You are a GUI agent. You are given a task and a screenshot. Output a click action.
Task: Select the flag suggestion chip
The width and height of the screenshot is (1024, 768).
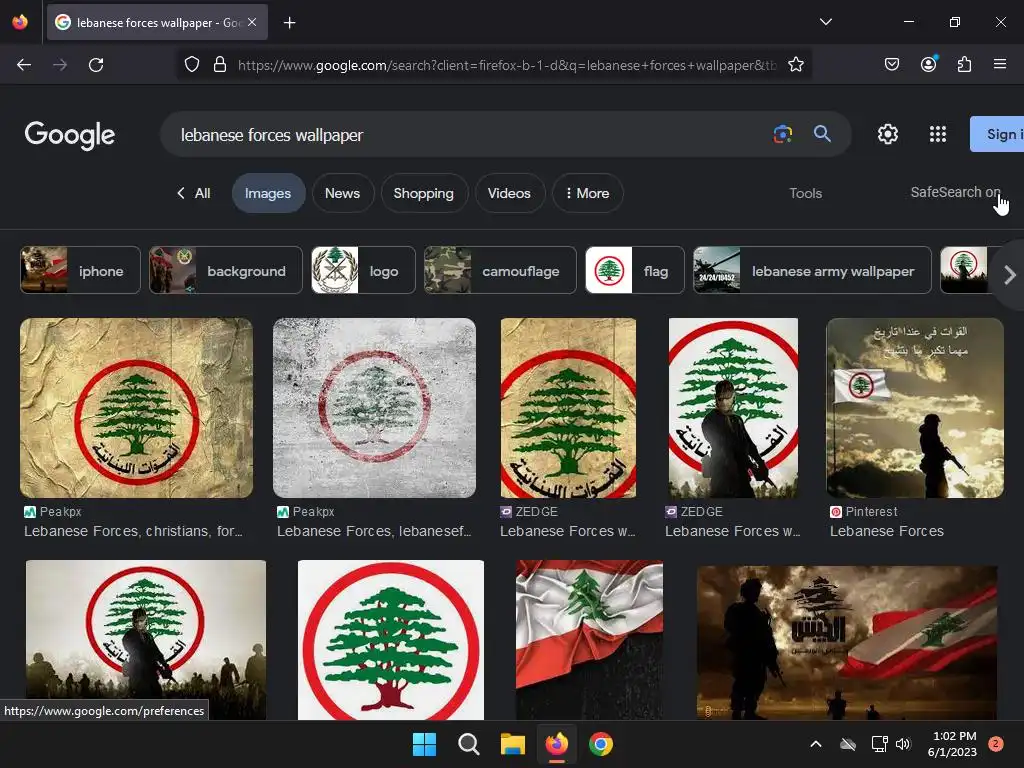(635, 270)
